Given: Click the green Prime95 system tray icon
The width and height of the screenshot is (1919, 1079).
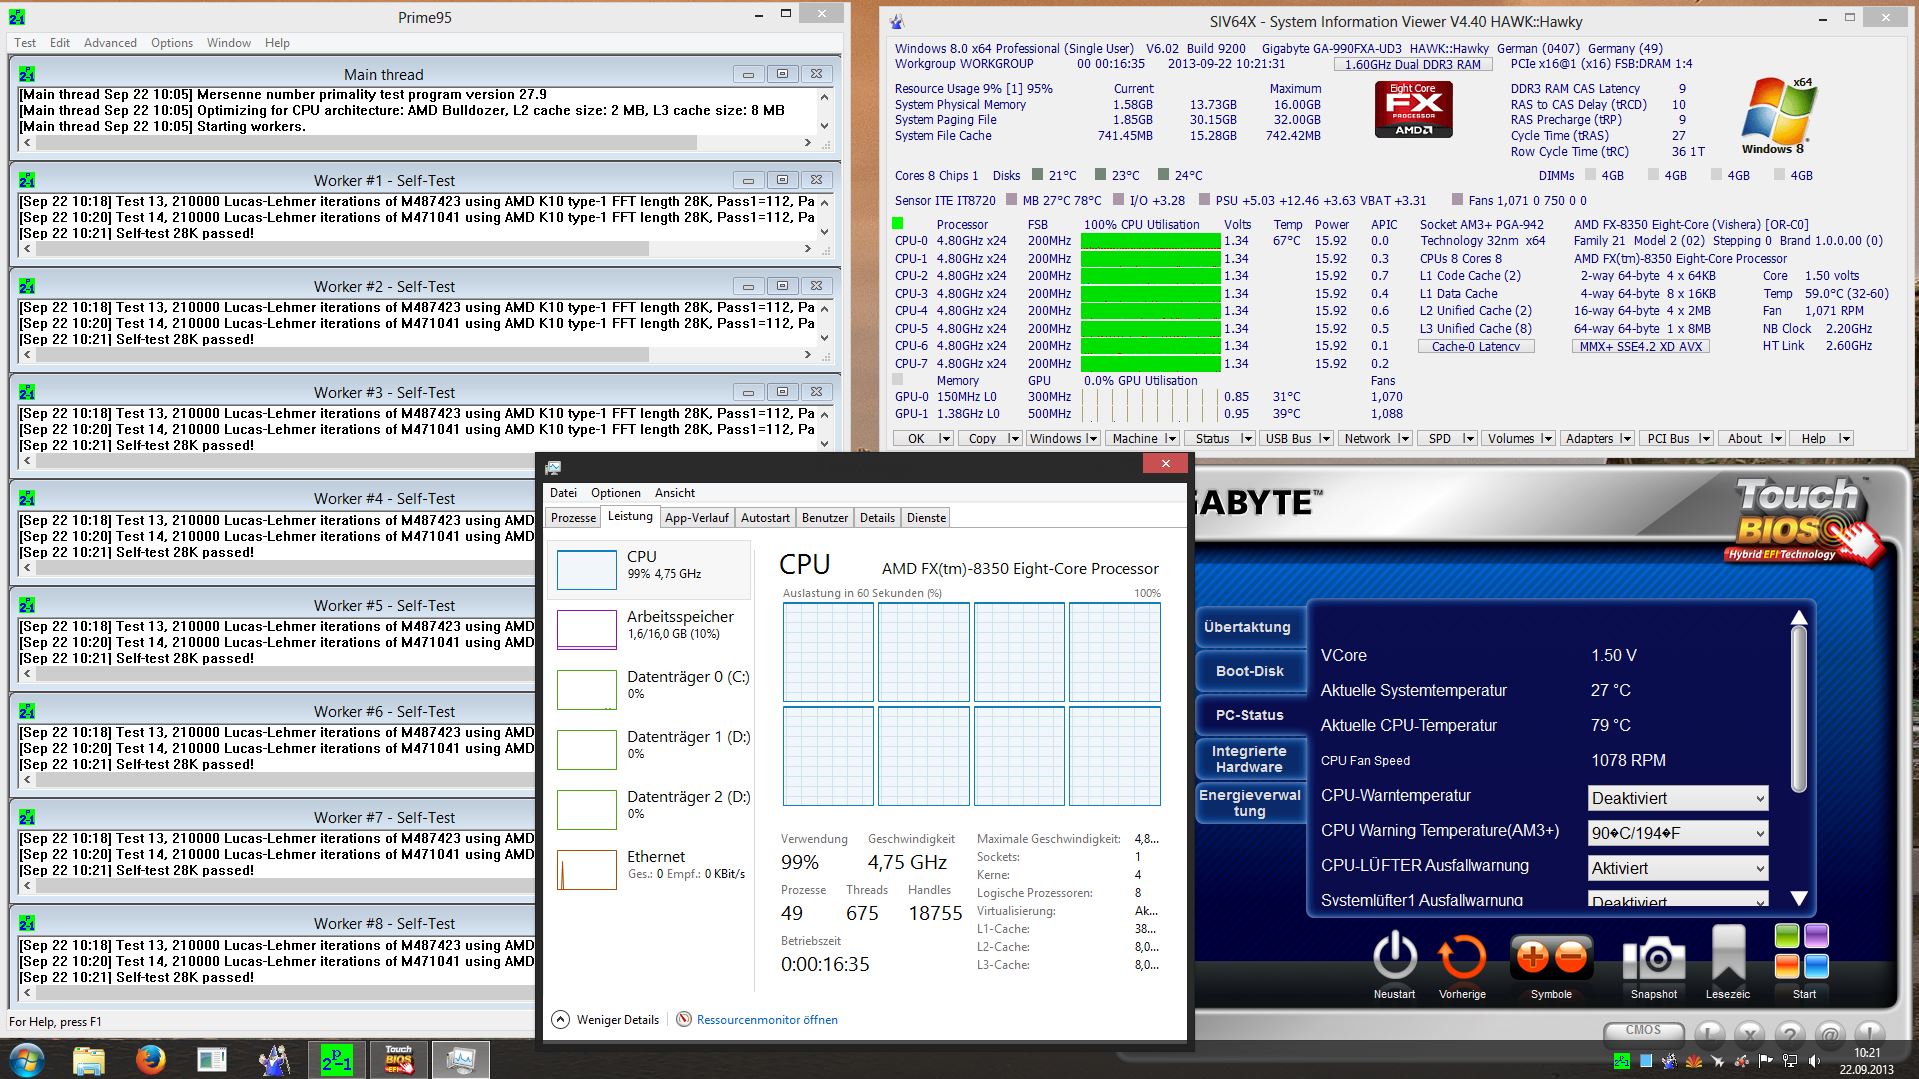Looking at the screenshot, I should pyautogui.click(x=1621, y=1061).
